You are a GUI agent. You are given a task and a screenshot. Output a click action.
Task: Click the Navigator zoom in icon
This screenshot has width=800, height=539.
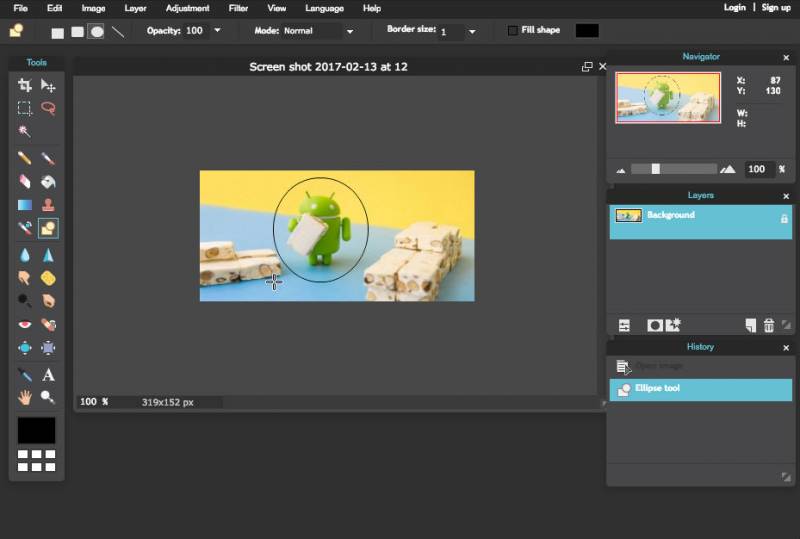[x=728, y=169]
